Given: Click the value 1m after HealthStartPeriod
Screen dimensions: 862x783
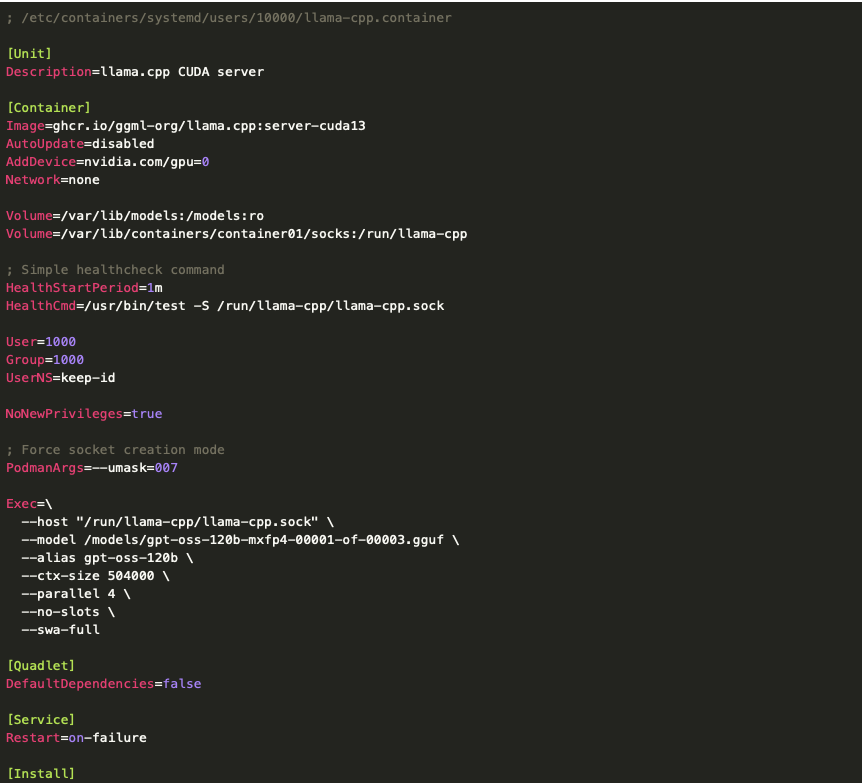Looking at the screenshot, I should [154, 288].
